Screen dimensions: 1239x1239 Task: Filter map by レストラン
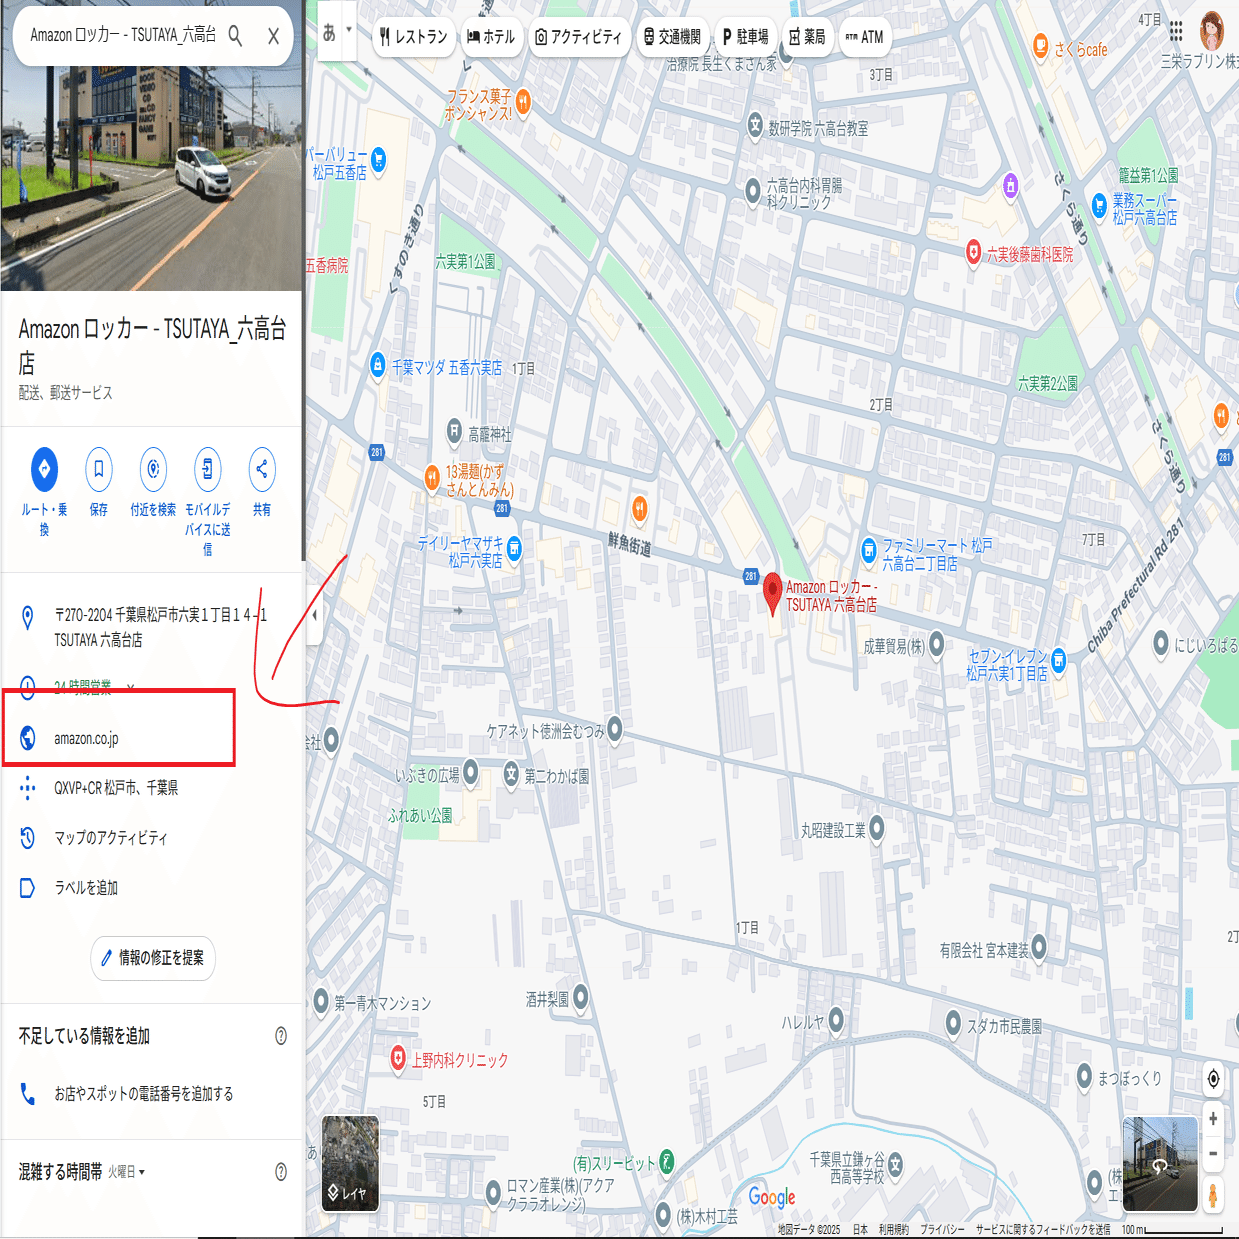pos(413,37)
